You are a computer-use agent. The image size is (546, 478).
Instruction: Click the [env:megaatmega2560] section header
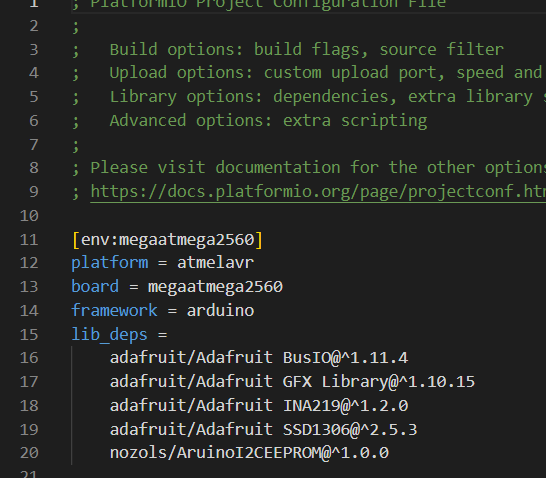pos(167,240)
